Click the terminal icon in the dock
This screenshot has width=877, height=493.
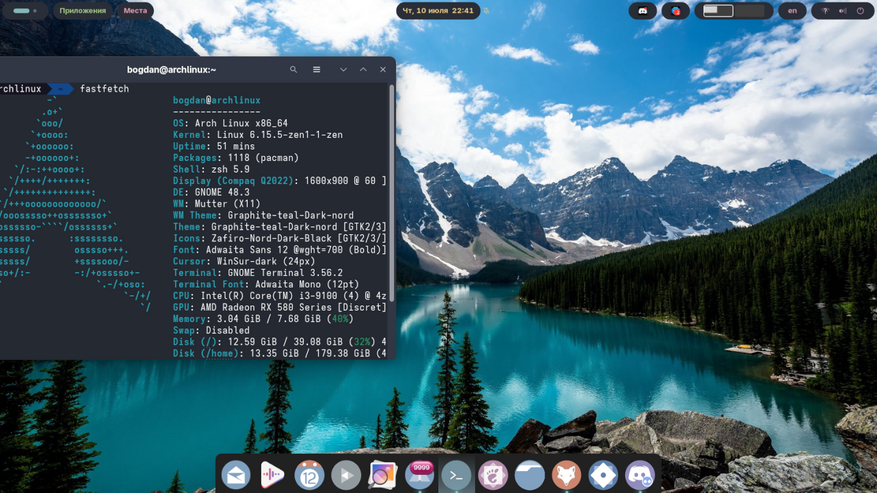pyautogui.click(x=455, y=475)
